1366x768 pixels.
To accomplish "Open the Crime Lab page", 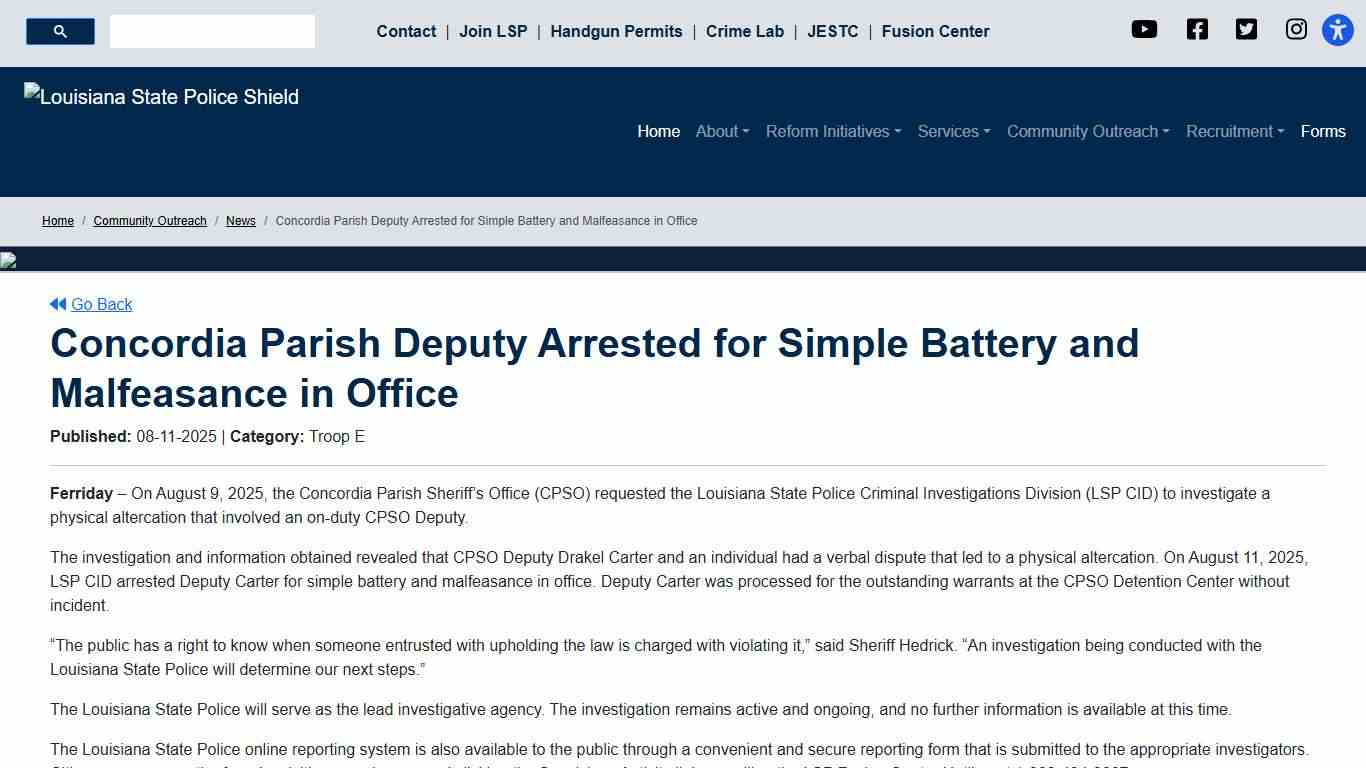I will click(744, 31).
